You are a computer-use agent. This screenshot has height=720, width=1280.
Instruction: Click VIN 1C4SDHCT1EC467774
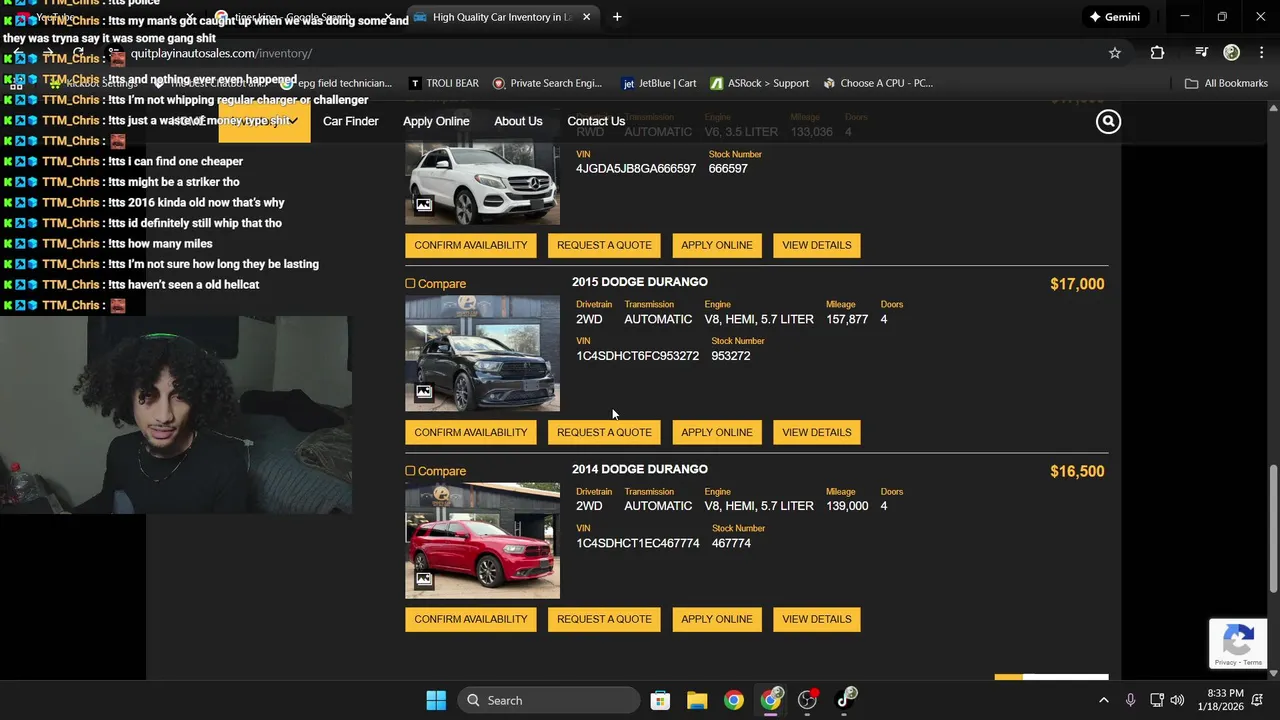[x=637, y=543]
